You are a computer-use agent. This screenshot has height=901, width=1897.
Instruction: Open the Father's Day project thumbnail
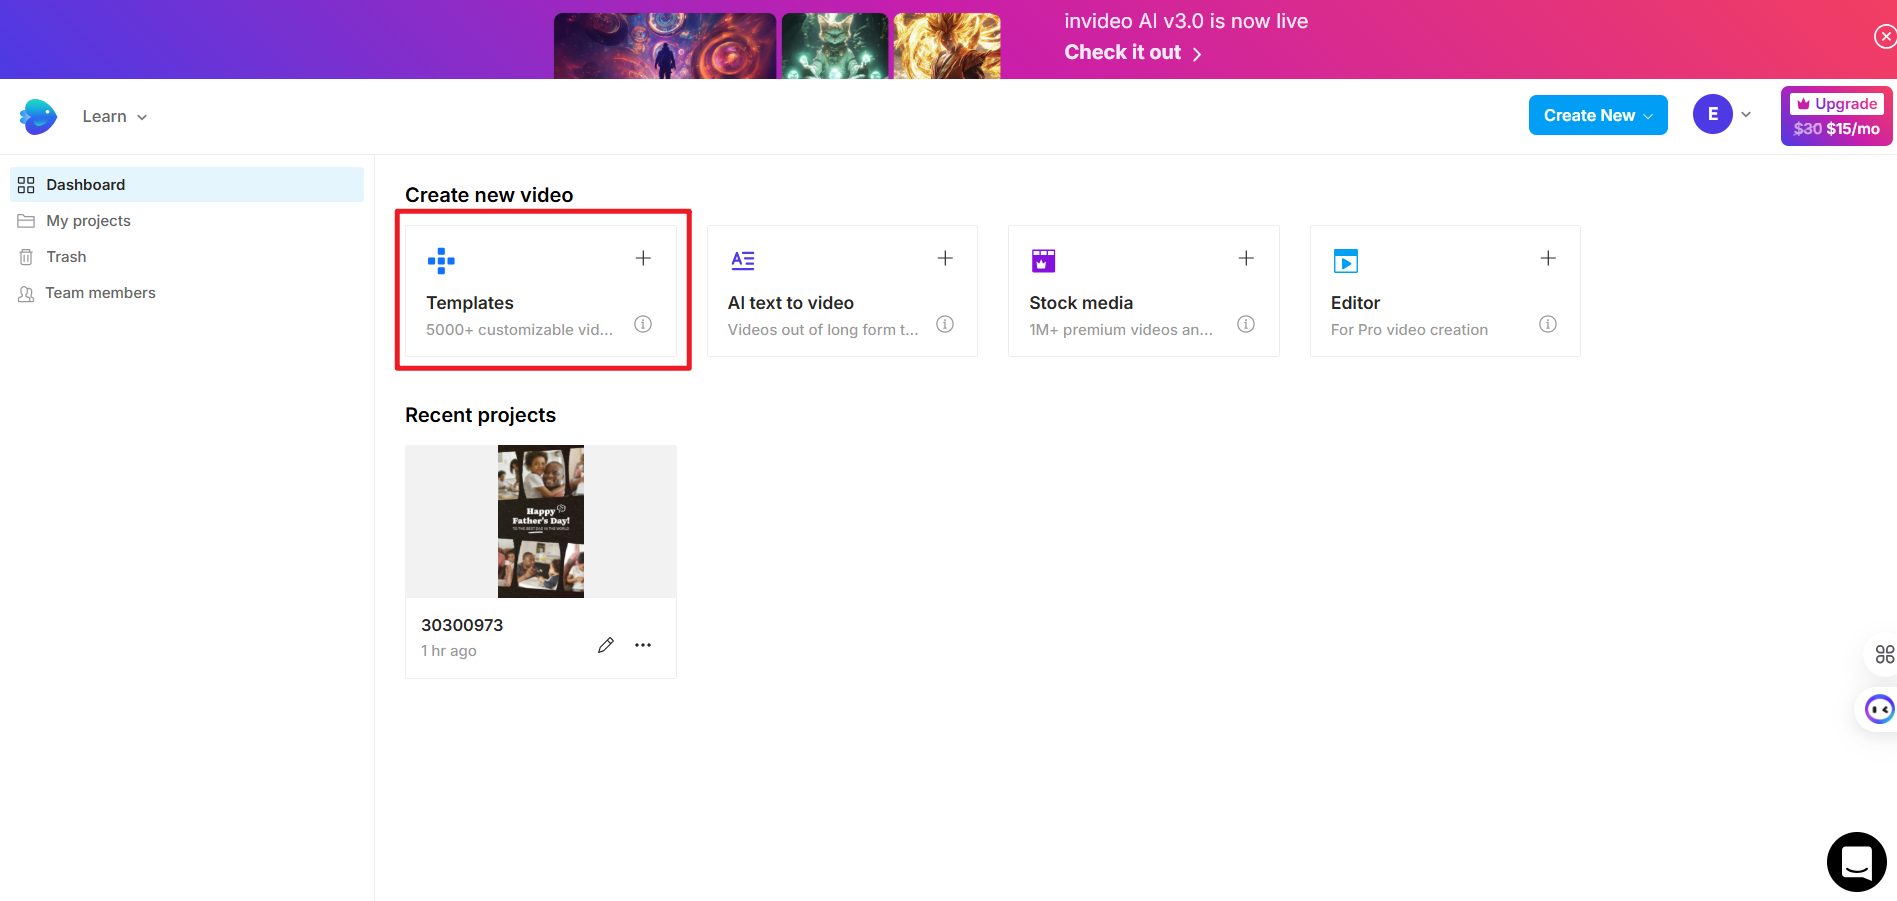[540, 520]
